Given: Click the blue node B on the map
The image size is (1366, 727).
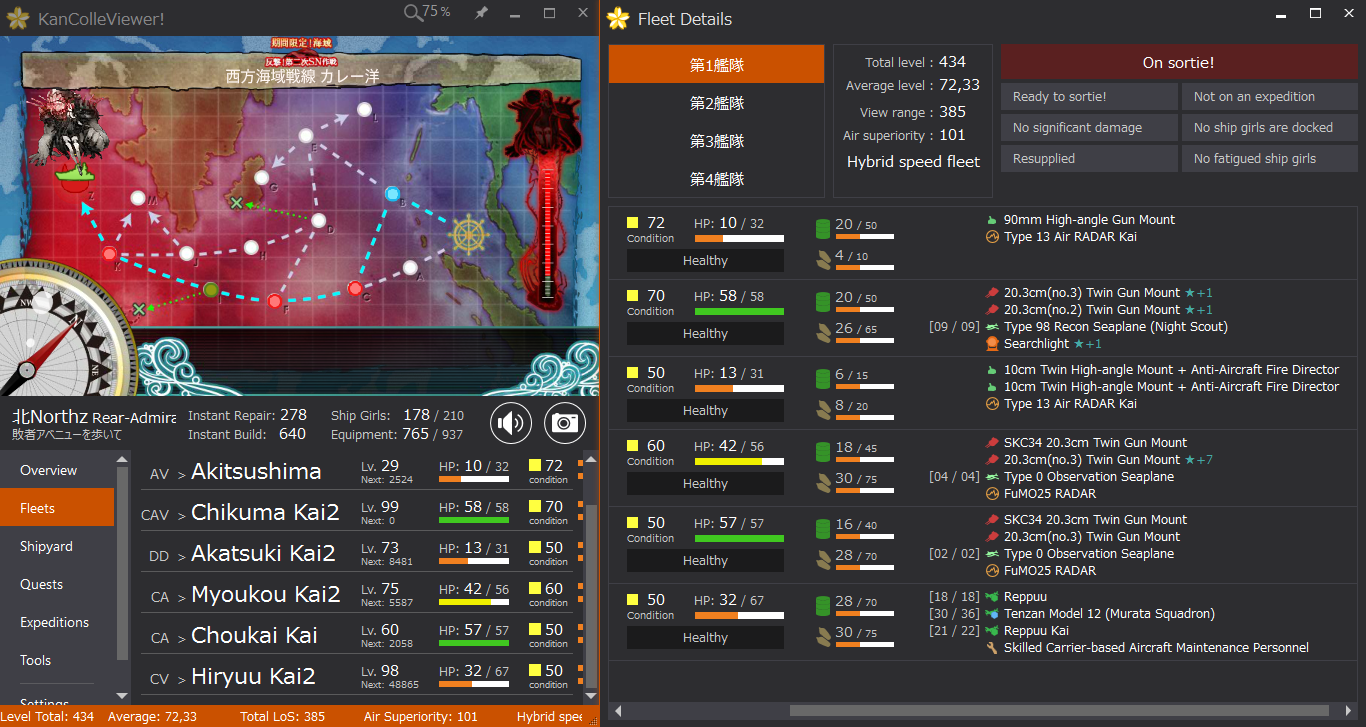Looking at the screenshot, I should coord(393,194).
